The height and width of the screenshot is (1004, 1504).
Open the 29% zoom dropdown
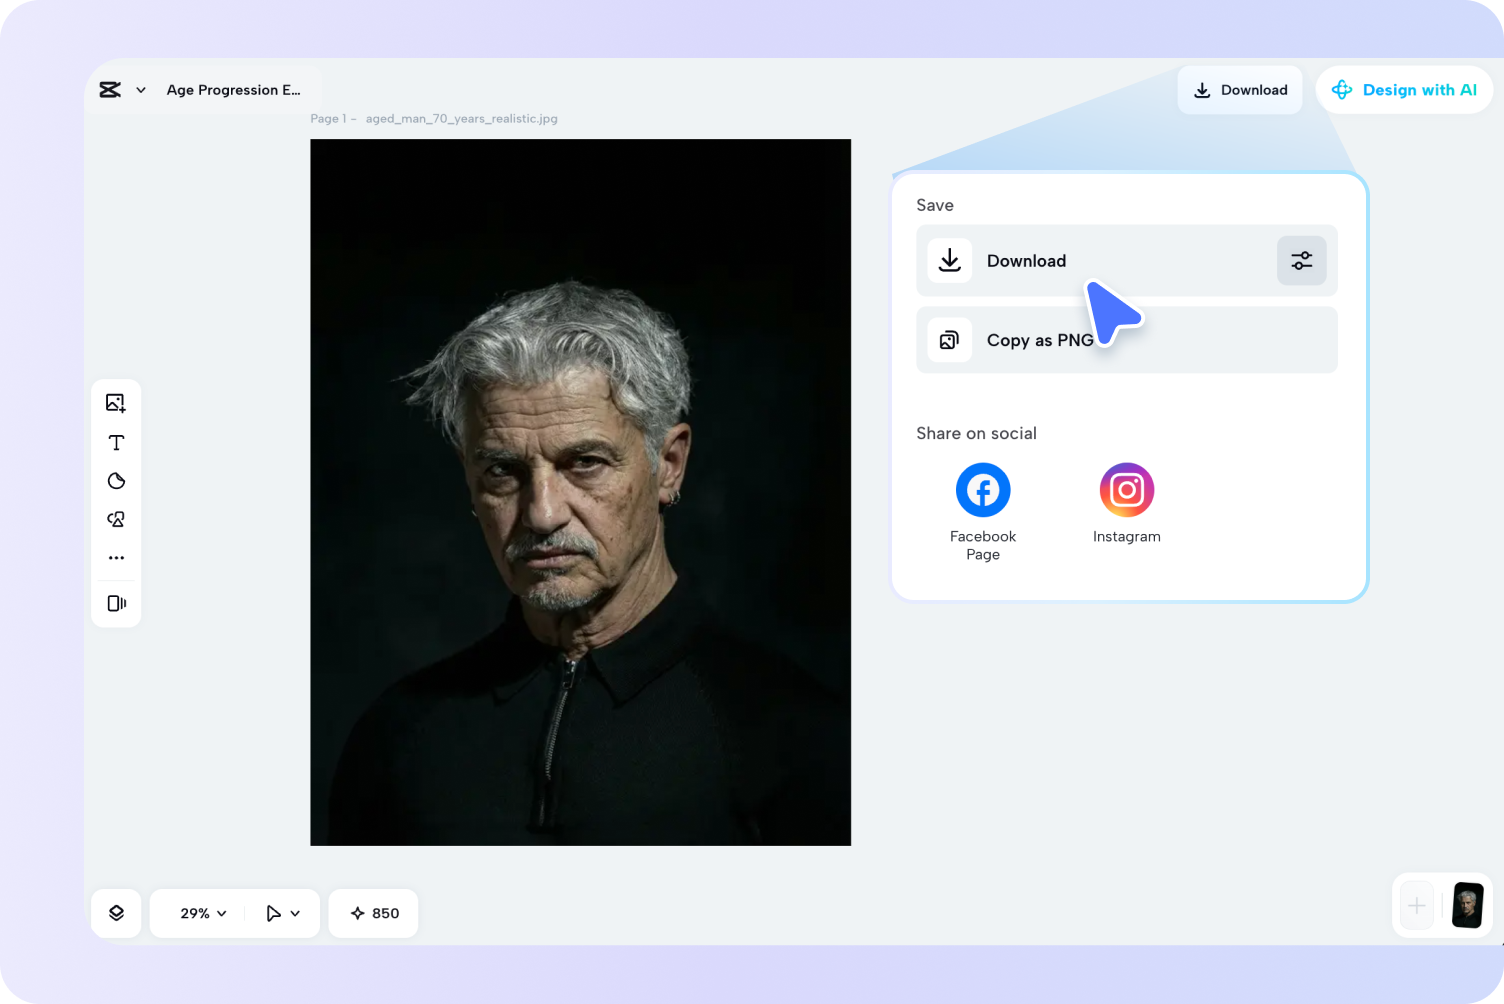203,913
